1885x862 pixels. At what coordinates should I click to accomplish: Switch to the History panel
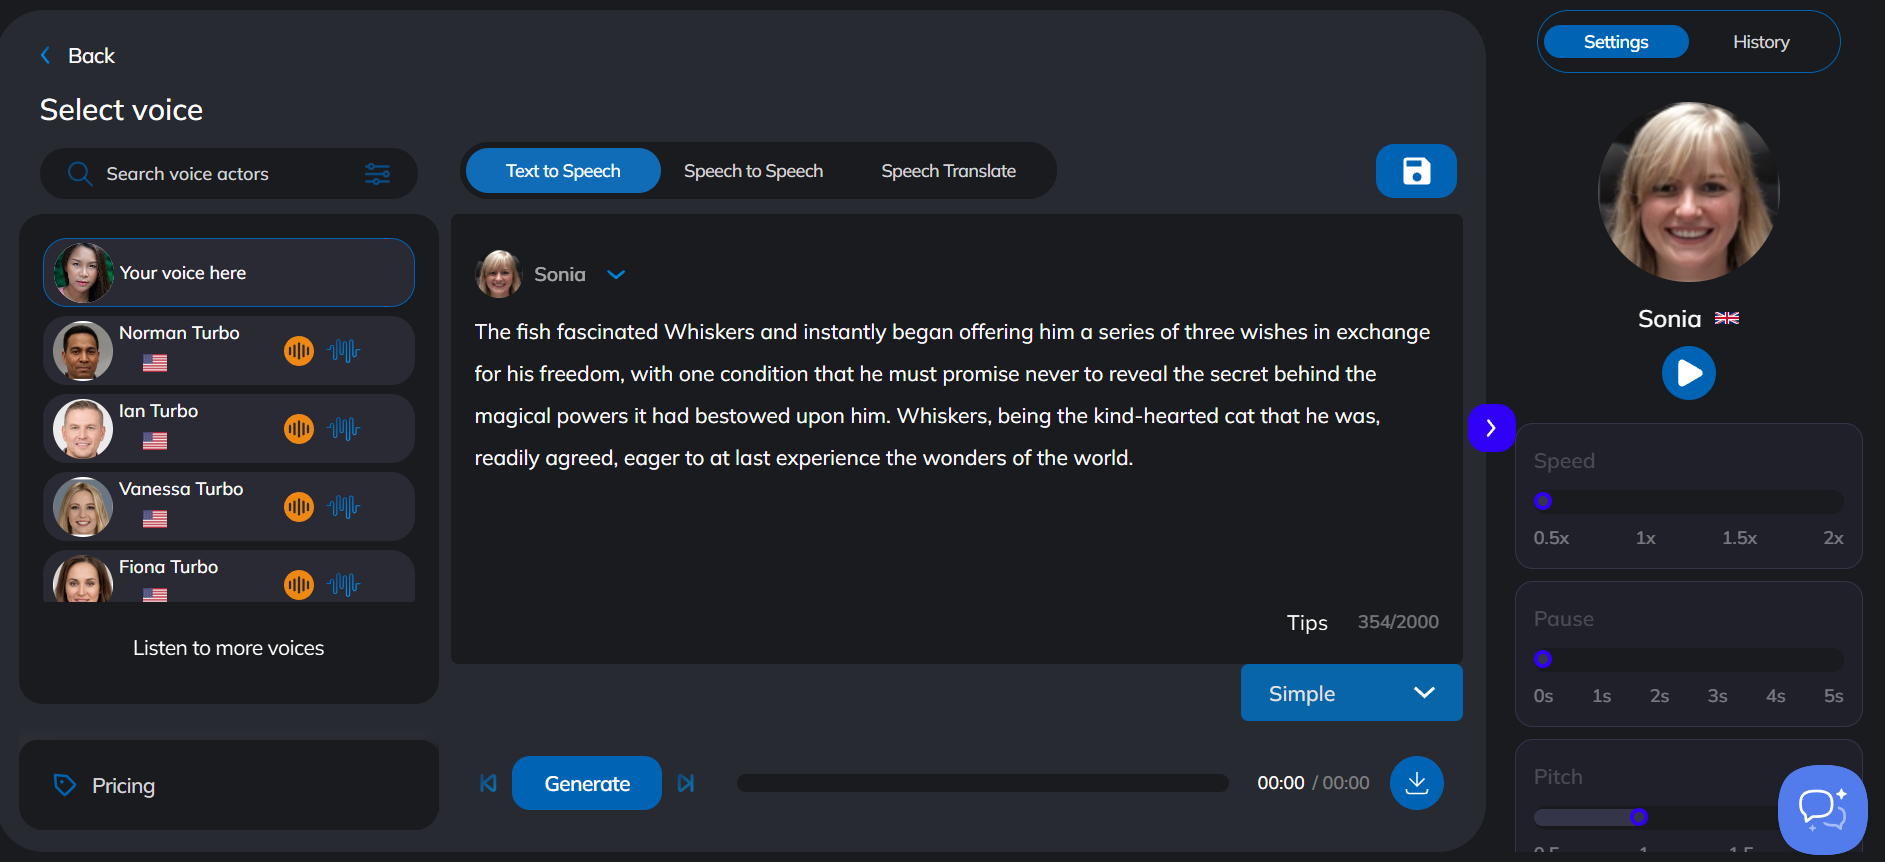pyautogui.click(x=1760, y=42)
